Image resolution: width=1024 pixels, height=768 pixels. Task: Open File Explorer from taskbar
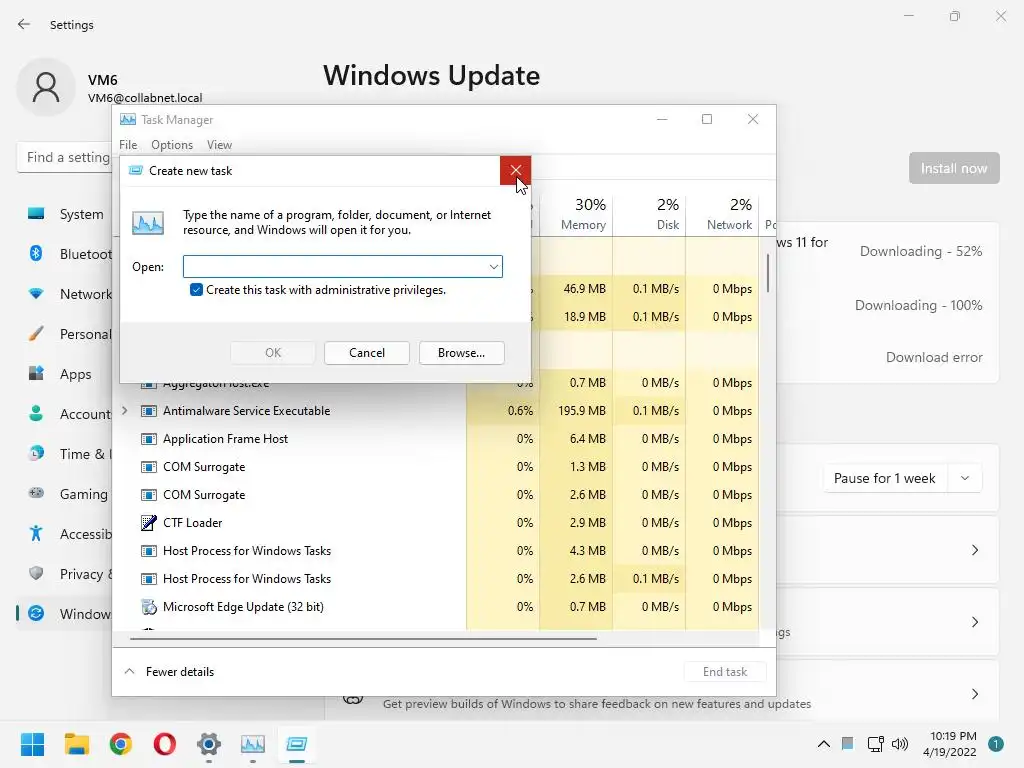pyautogui.click(x=76, y=744)
